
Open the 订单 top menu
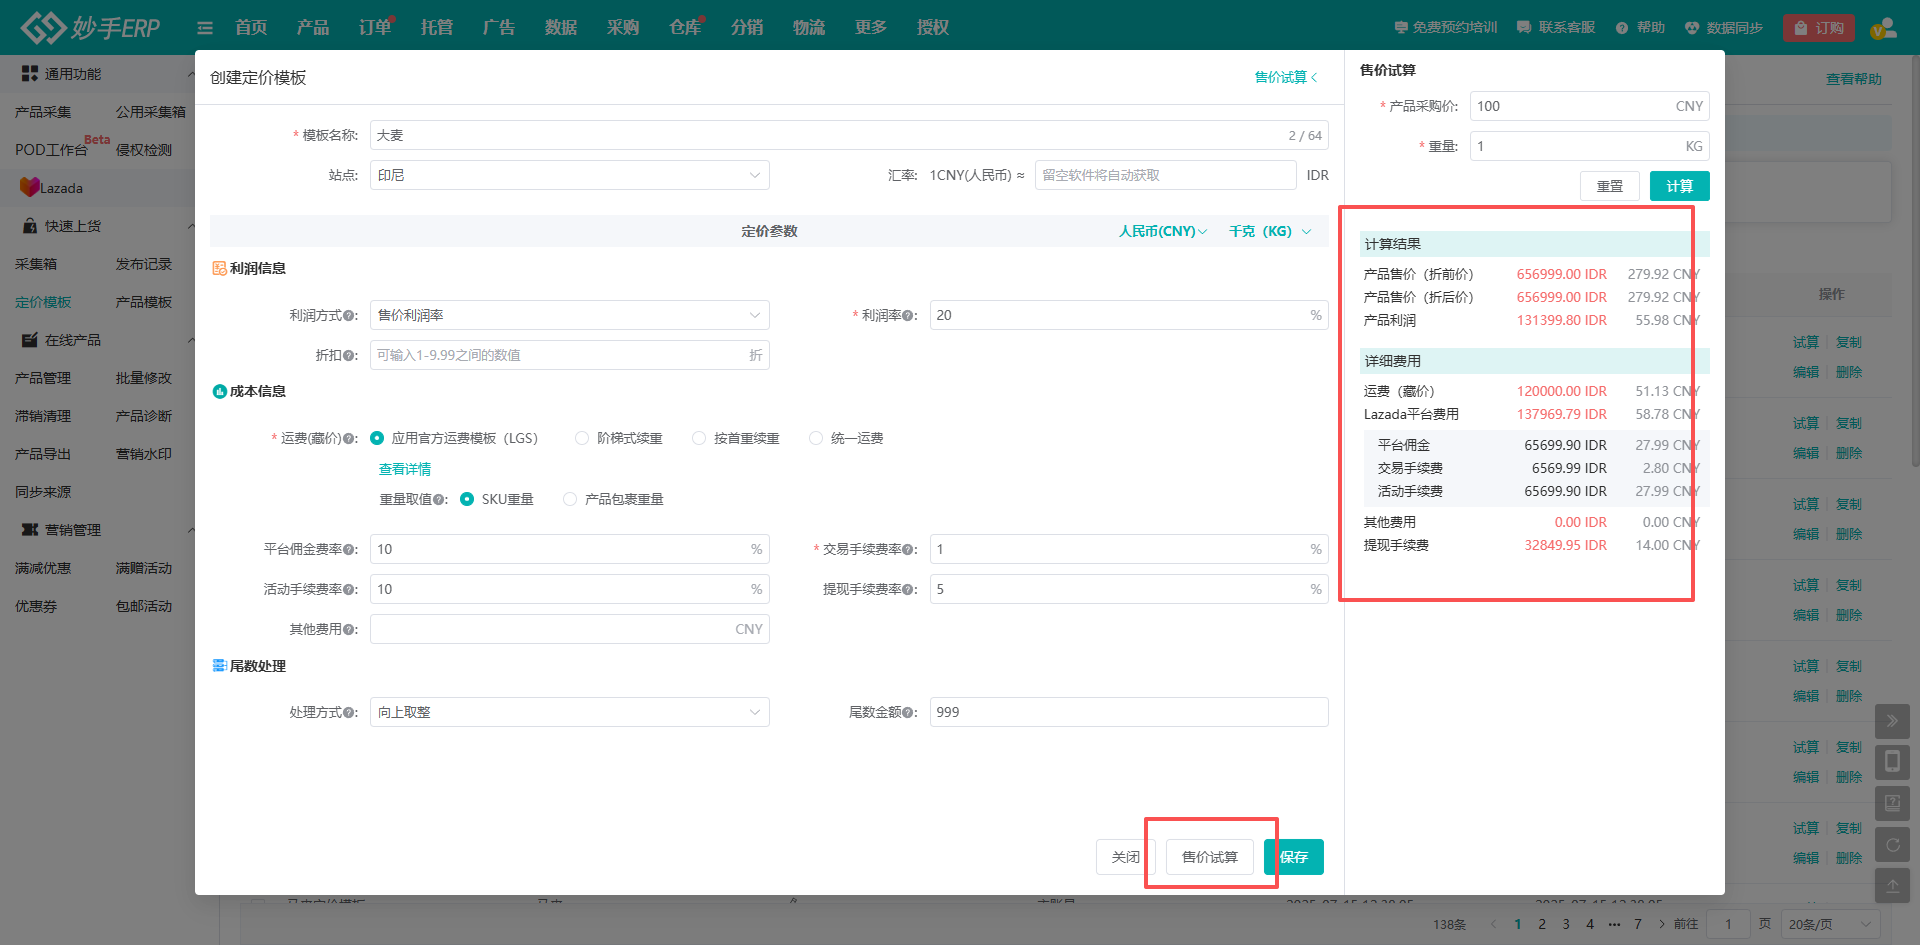(375, 28)
